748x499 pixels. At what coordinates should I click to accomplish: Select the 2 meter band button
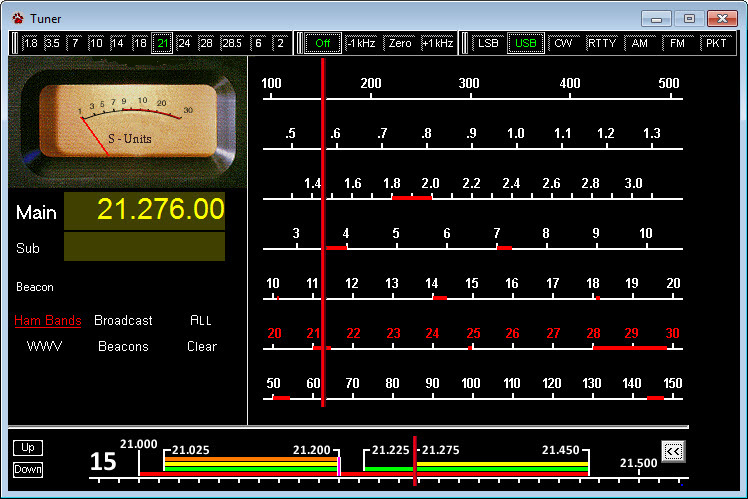280,43
